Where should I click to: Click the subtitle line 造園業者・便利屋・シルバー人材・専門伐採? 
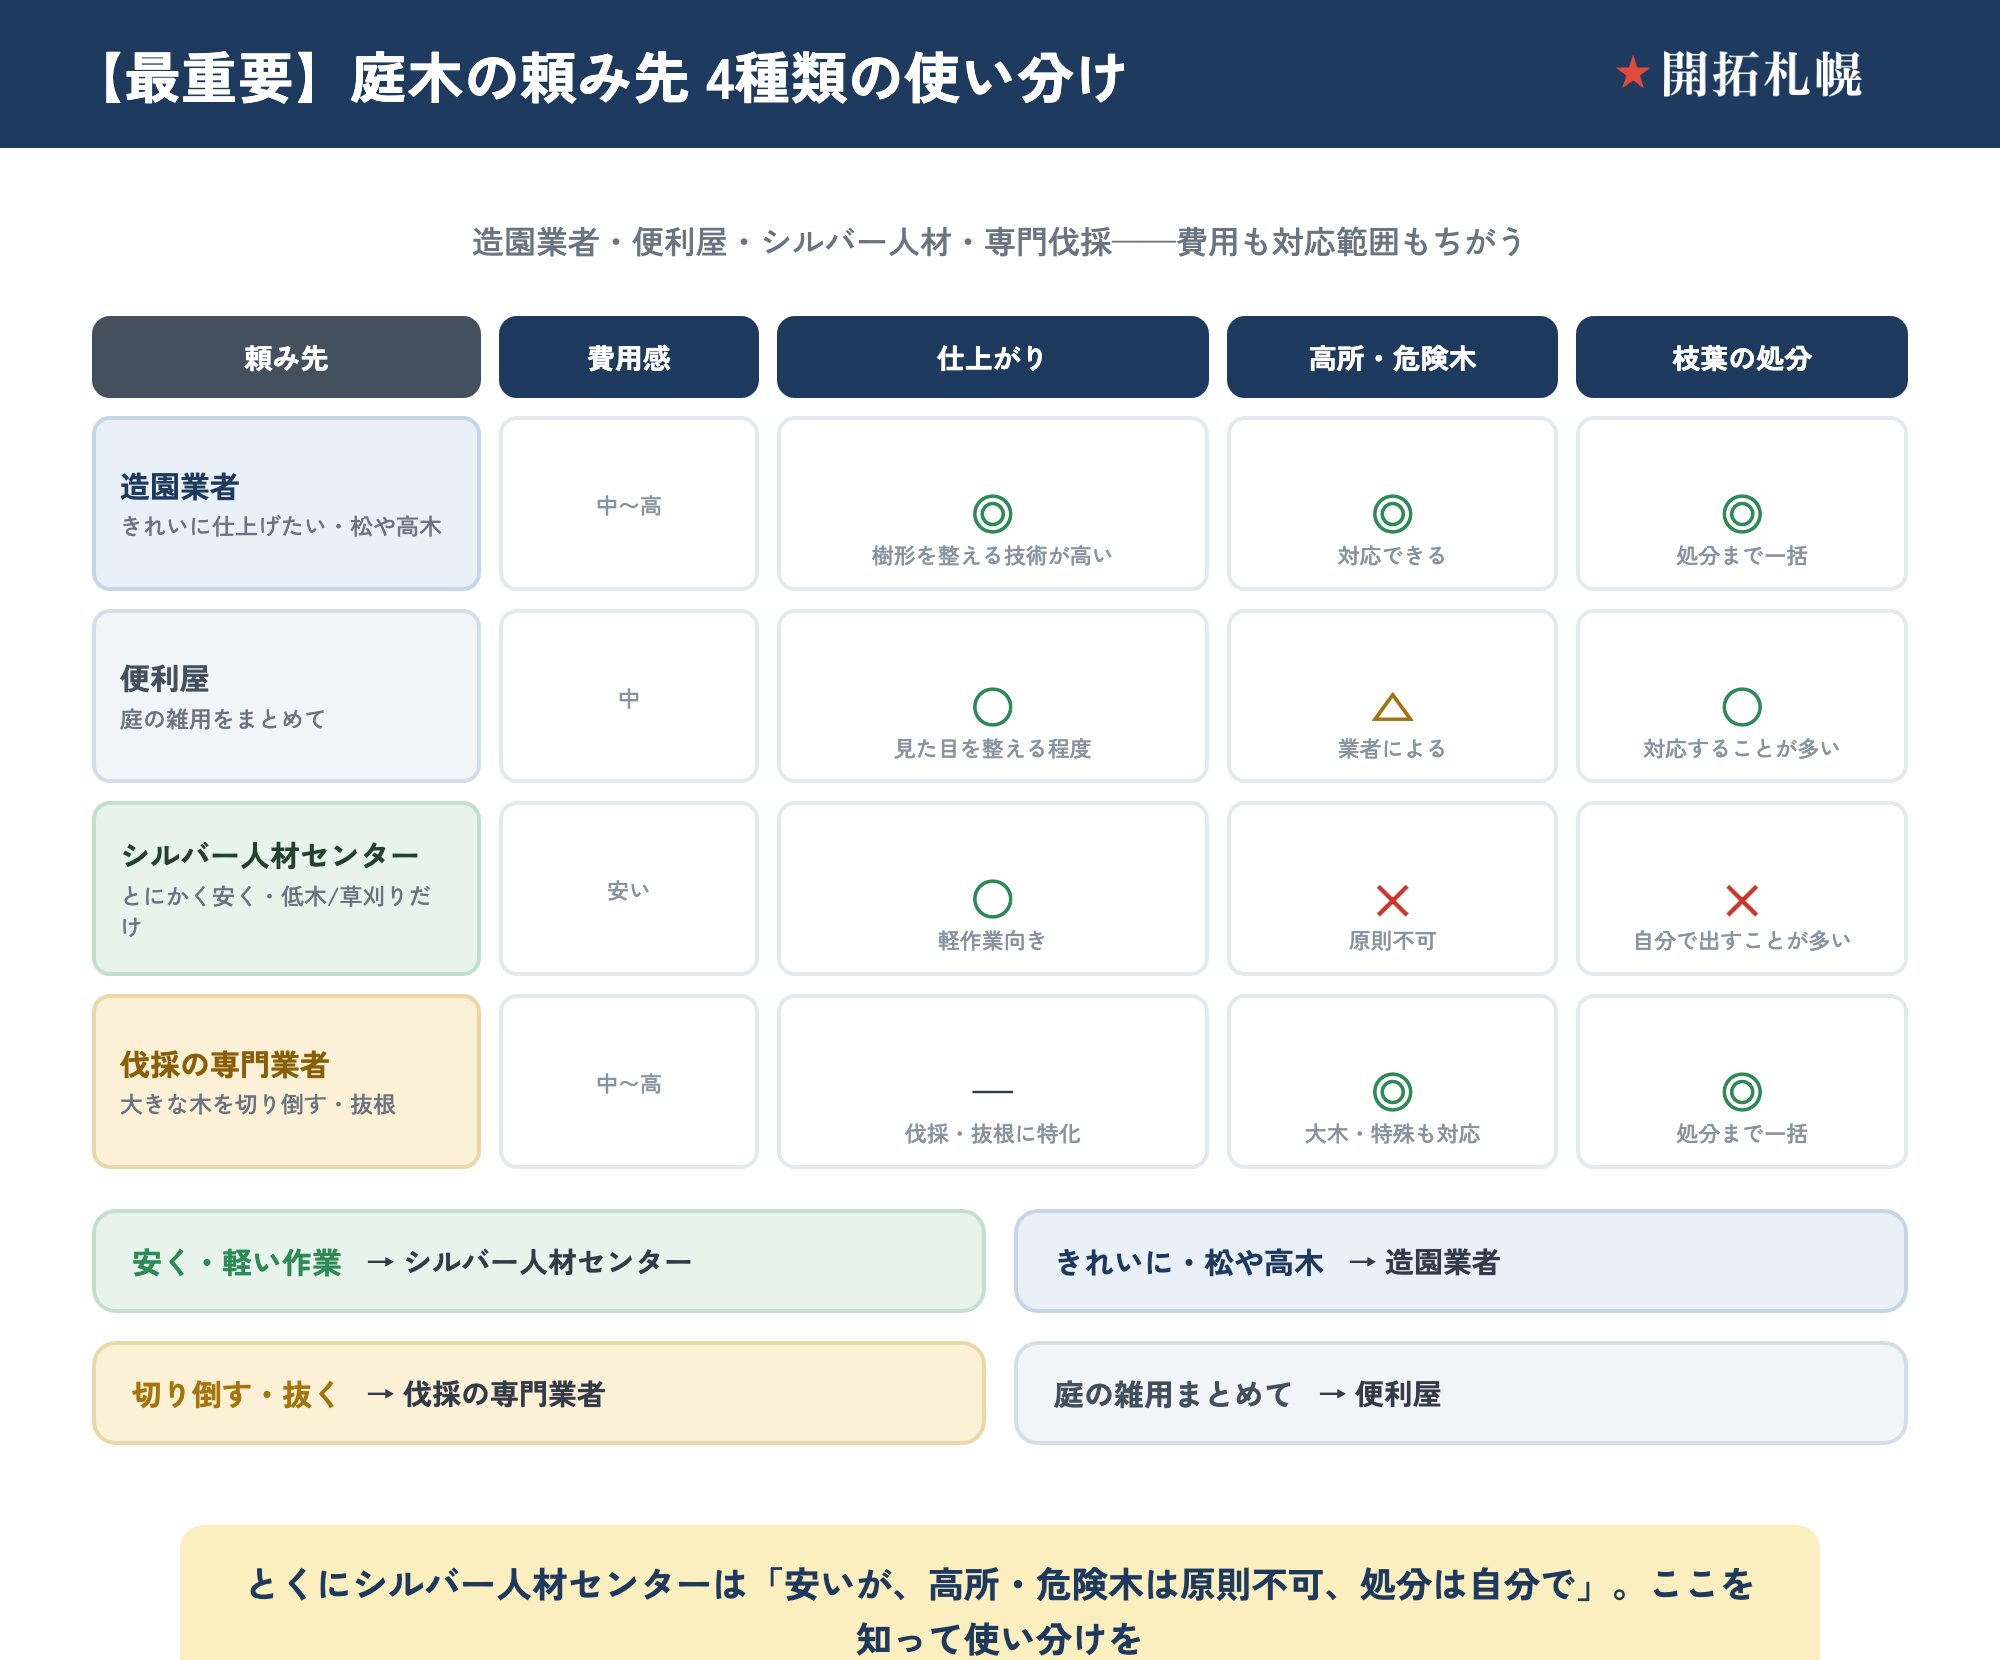click(x=791, y=242)
